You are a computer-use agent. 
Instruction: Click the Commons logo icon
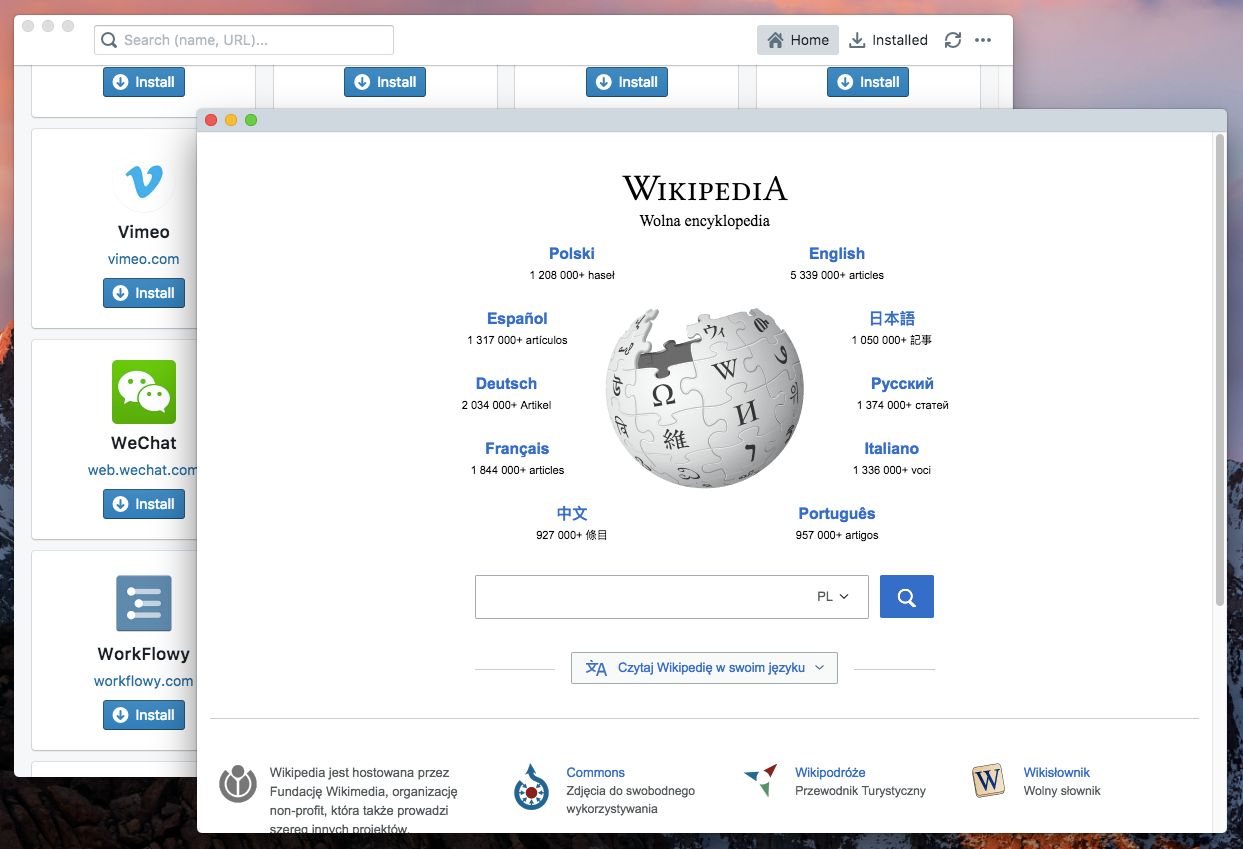(532, 787)
